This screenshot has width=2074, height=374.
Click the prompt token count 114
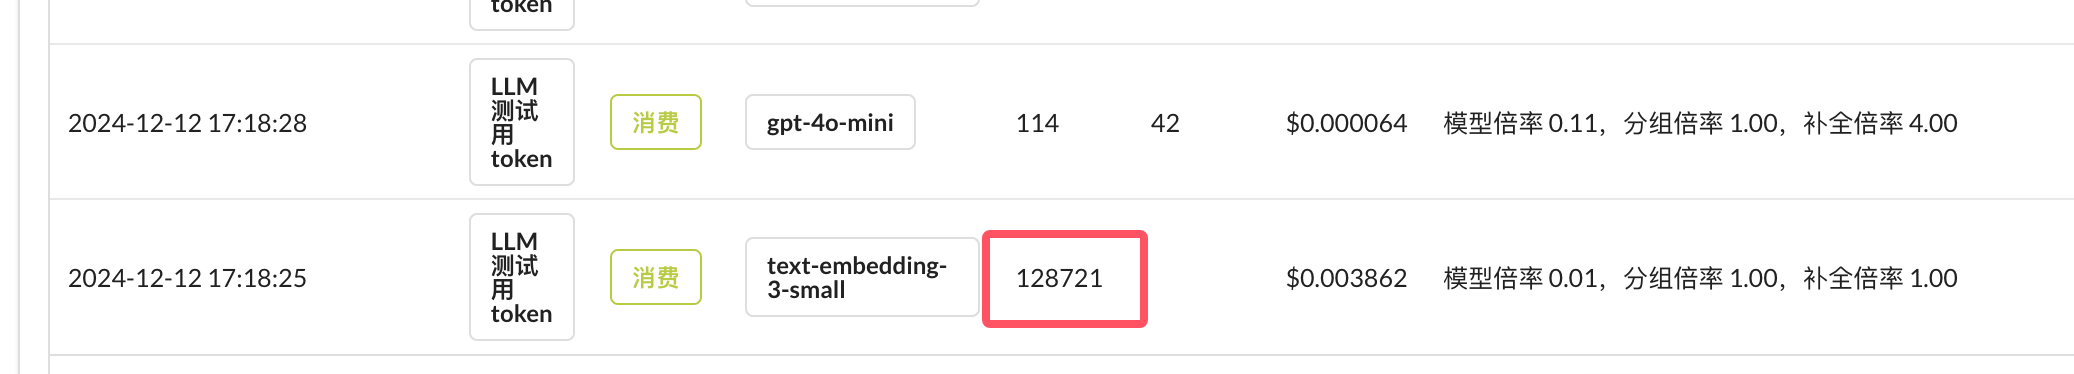[x=1037, y=123]
